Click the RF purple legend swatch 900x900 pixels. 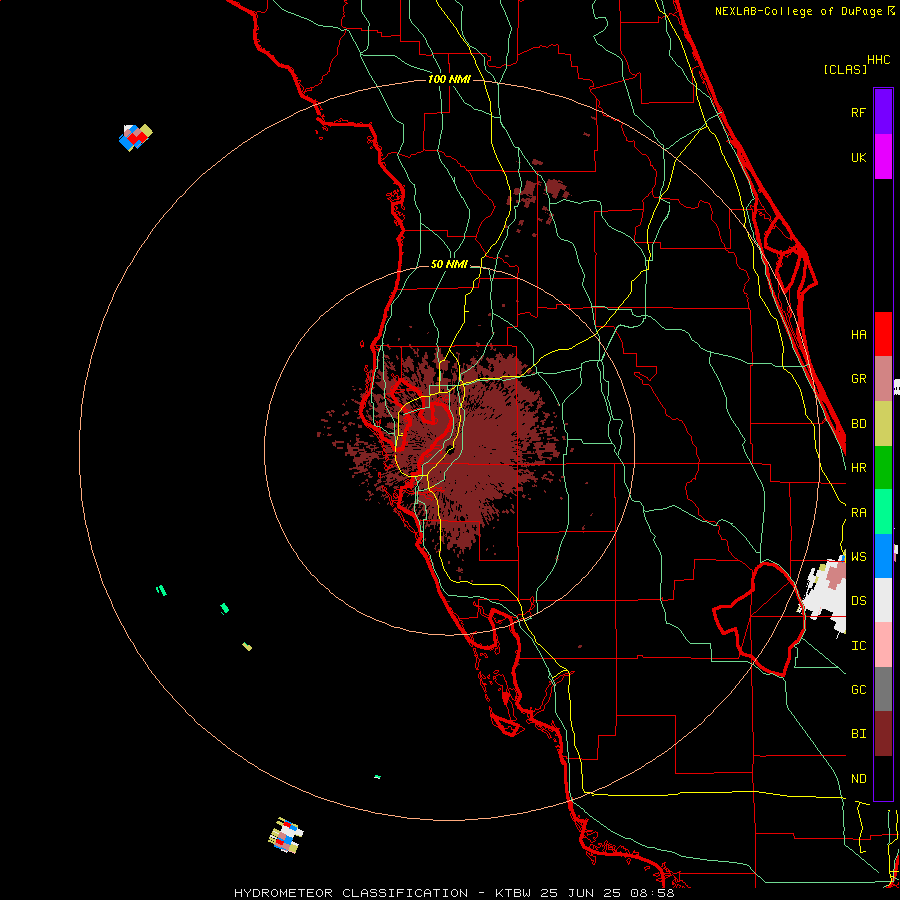point(883,112)
